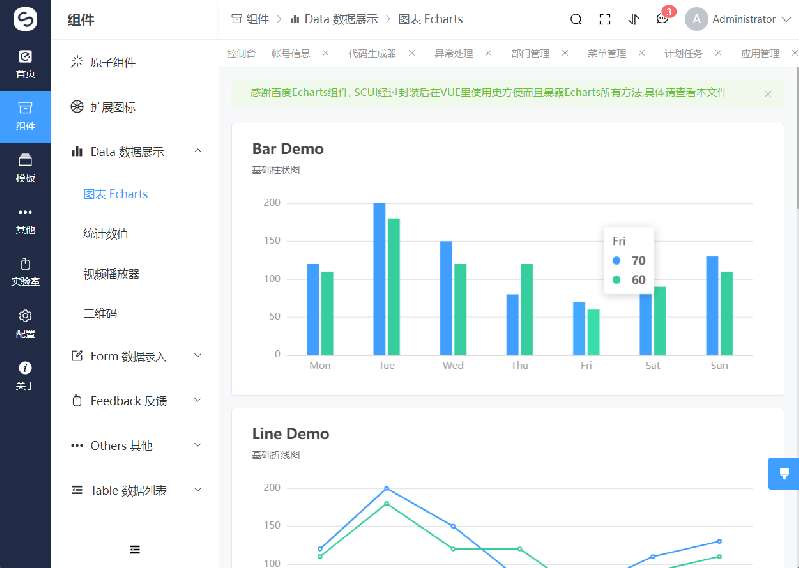Open the 实验室 section in the left rail
Viewport: 799px width, 568px height.
tap(25, 270)
